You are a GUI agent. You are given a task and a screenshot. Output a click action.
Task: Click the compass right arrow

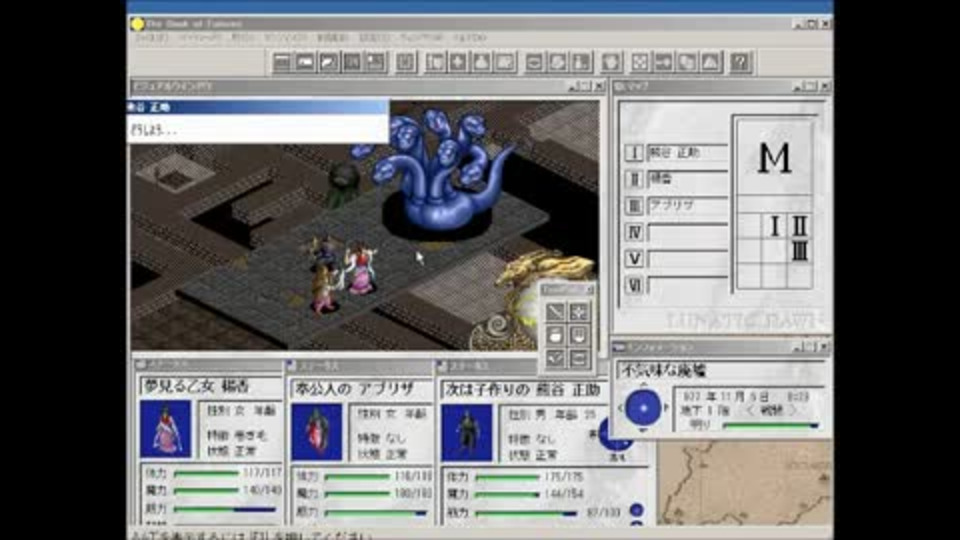(x=667, y=407)
